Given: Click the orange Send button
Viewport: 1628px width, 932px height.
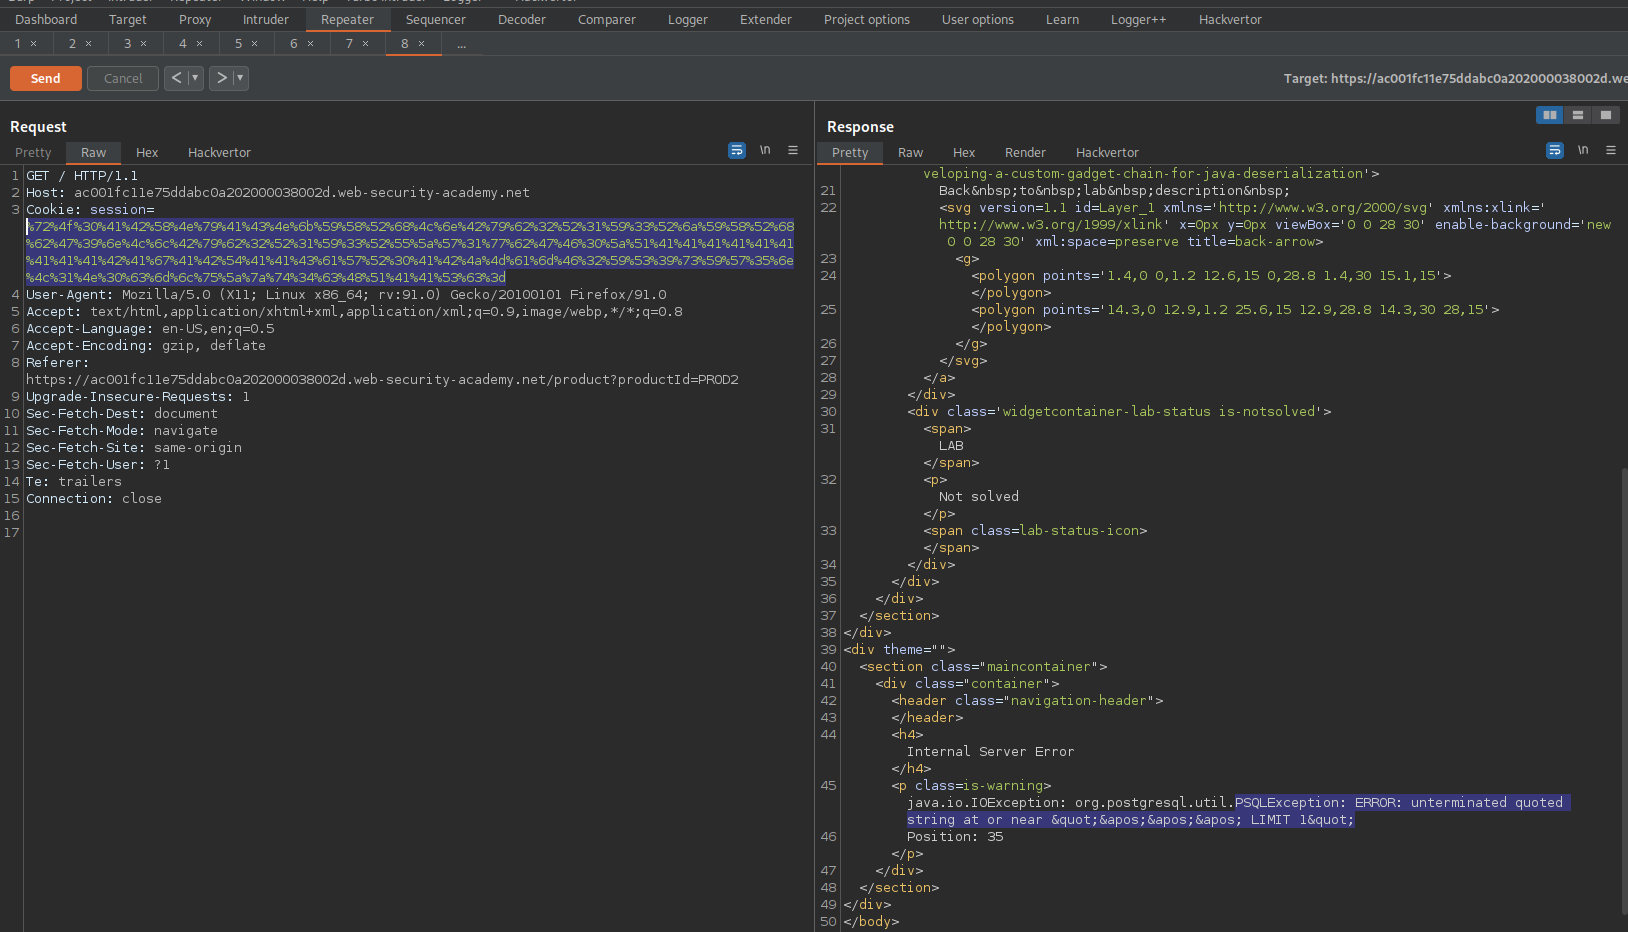Looking at the screenshot, I should click(x=46, y=78).
